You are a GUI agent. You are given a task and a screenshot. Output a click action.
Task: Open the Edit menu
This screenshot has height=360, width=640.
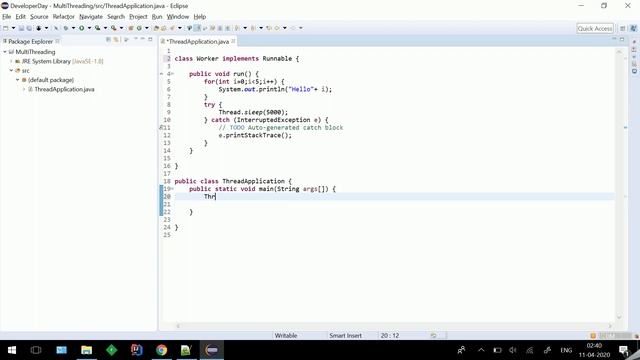tap(20, 17)
